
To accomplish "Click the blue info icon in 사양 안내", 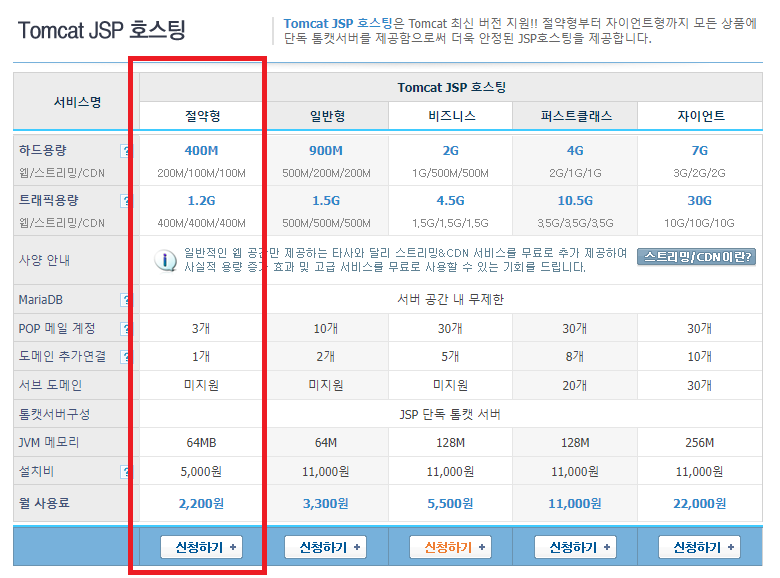I will click(165, 260).
